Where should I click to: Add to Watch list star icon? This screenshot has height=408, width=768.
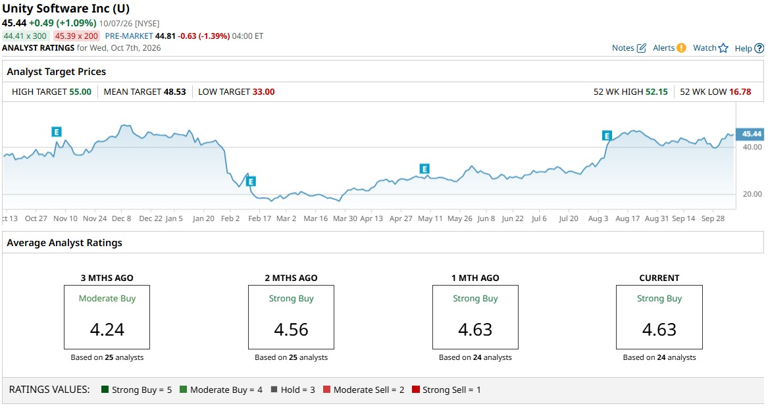723,48
